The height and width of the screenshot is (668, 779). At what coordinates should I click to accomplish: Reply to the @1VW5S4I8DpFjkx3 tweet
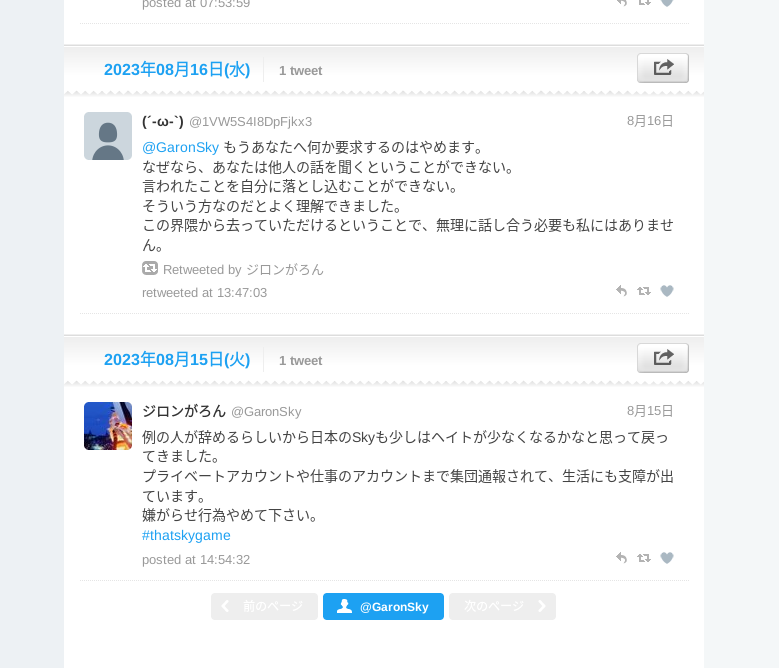click(621, 291)
